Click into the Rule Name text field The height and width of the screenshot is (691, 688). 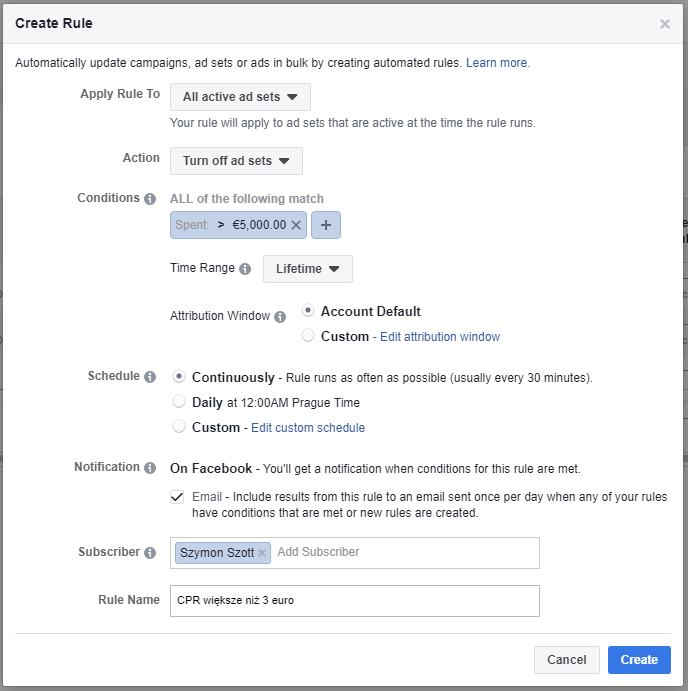click(x=354, y=601)
